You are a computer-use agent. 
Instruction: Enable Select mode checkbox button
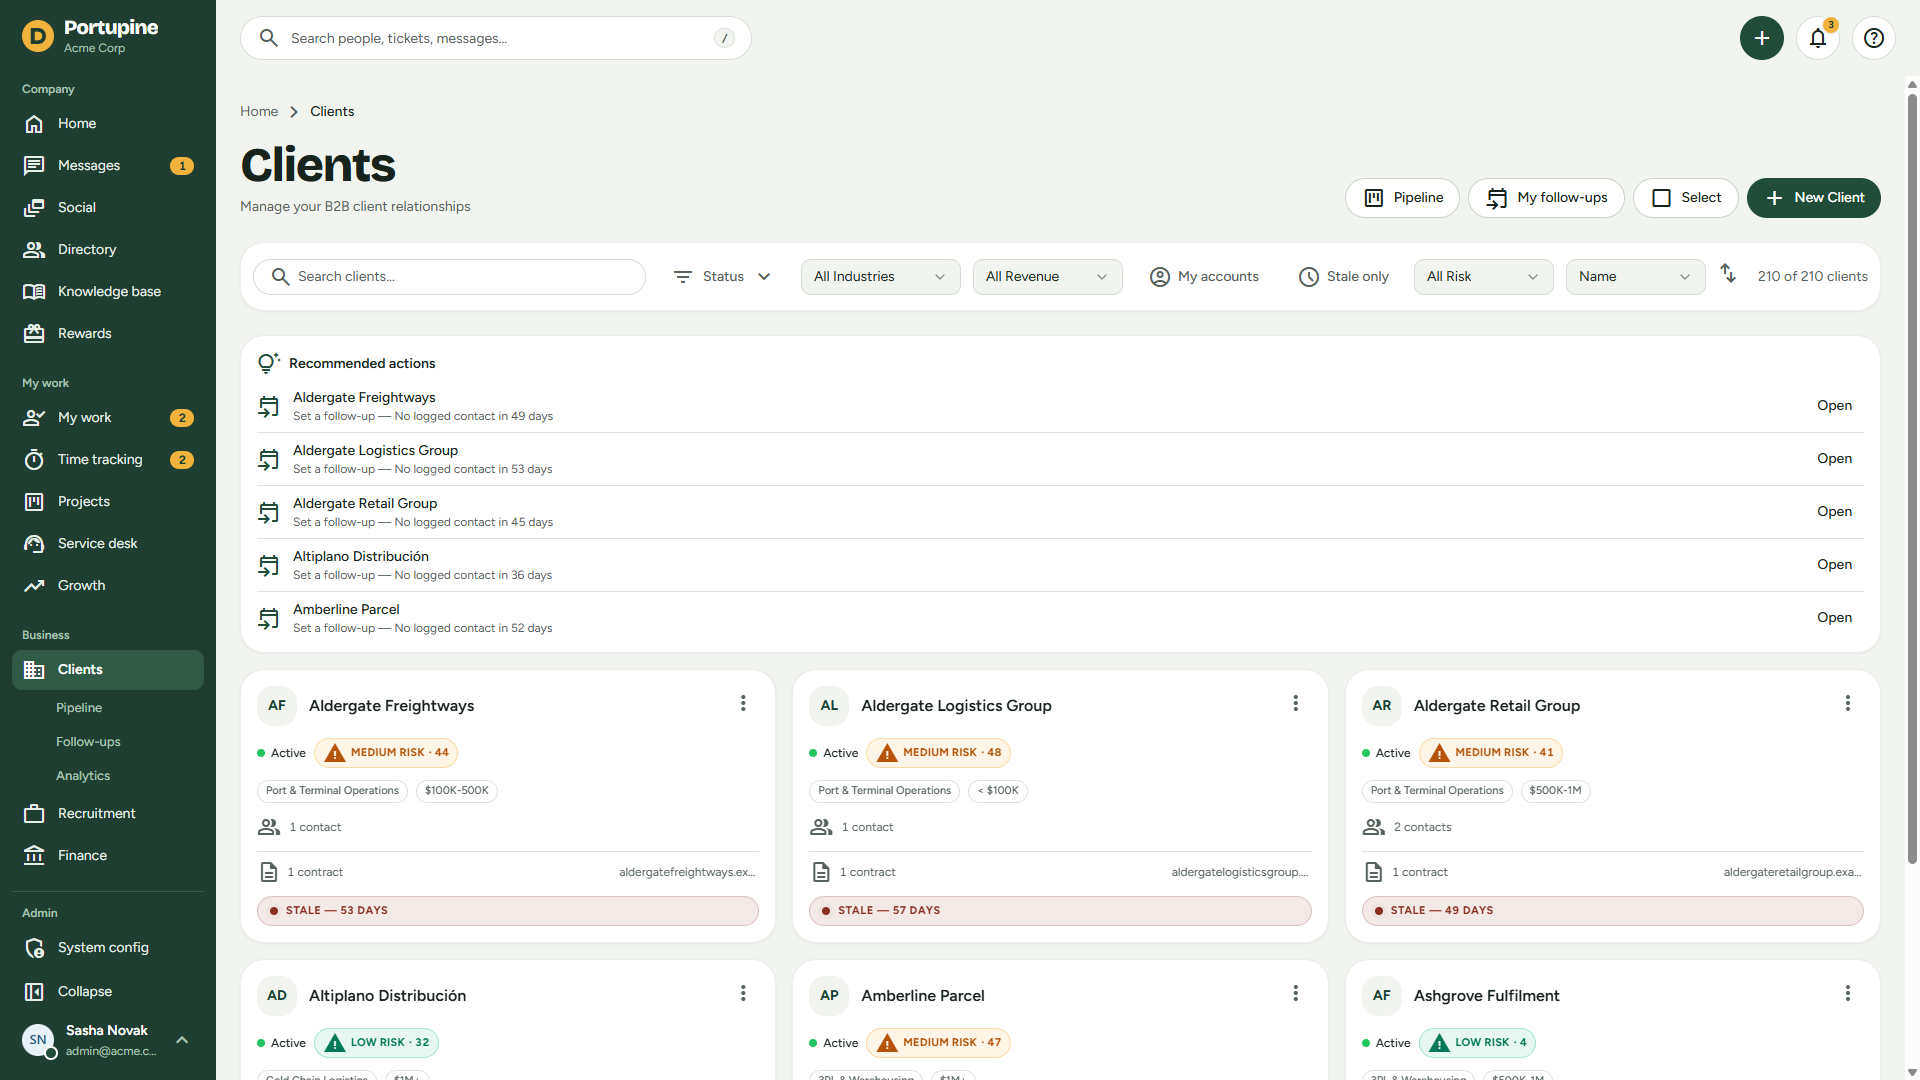(x=1686, y=198)
